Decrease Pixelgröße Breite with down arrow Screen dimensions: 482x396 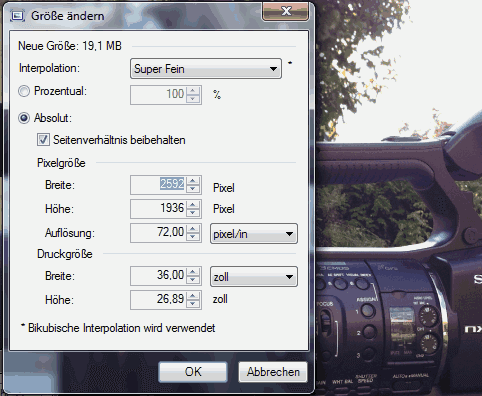click(193, 189)
